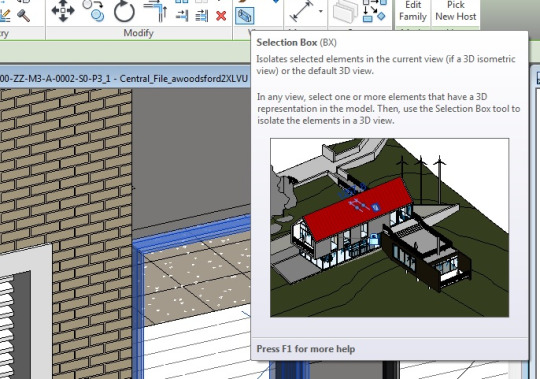Activate the Rotate tool
Screen dimensions: 540x379
[124, 11]
